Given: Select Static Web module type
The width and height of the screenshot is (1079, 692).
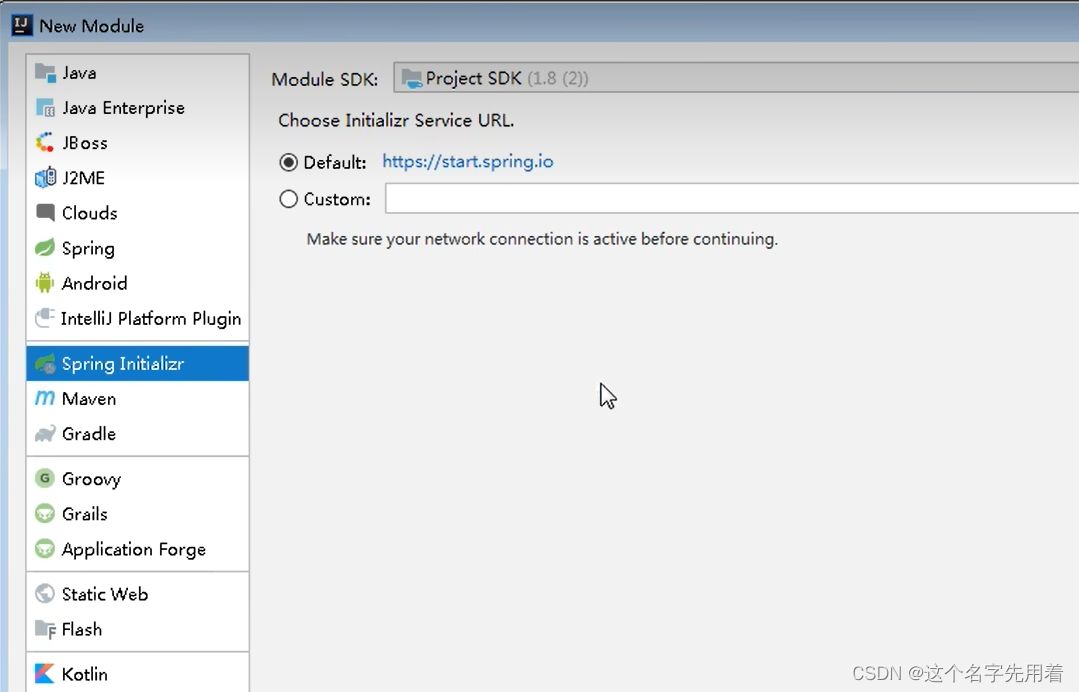Looking at the screenshot, I should click(104, 594).
